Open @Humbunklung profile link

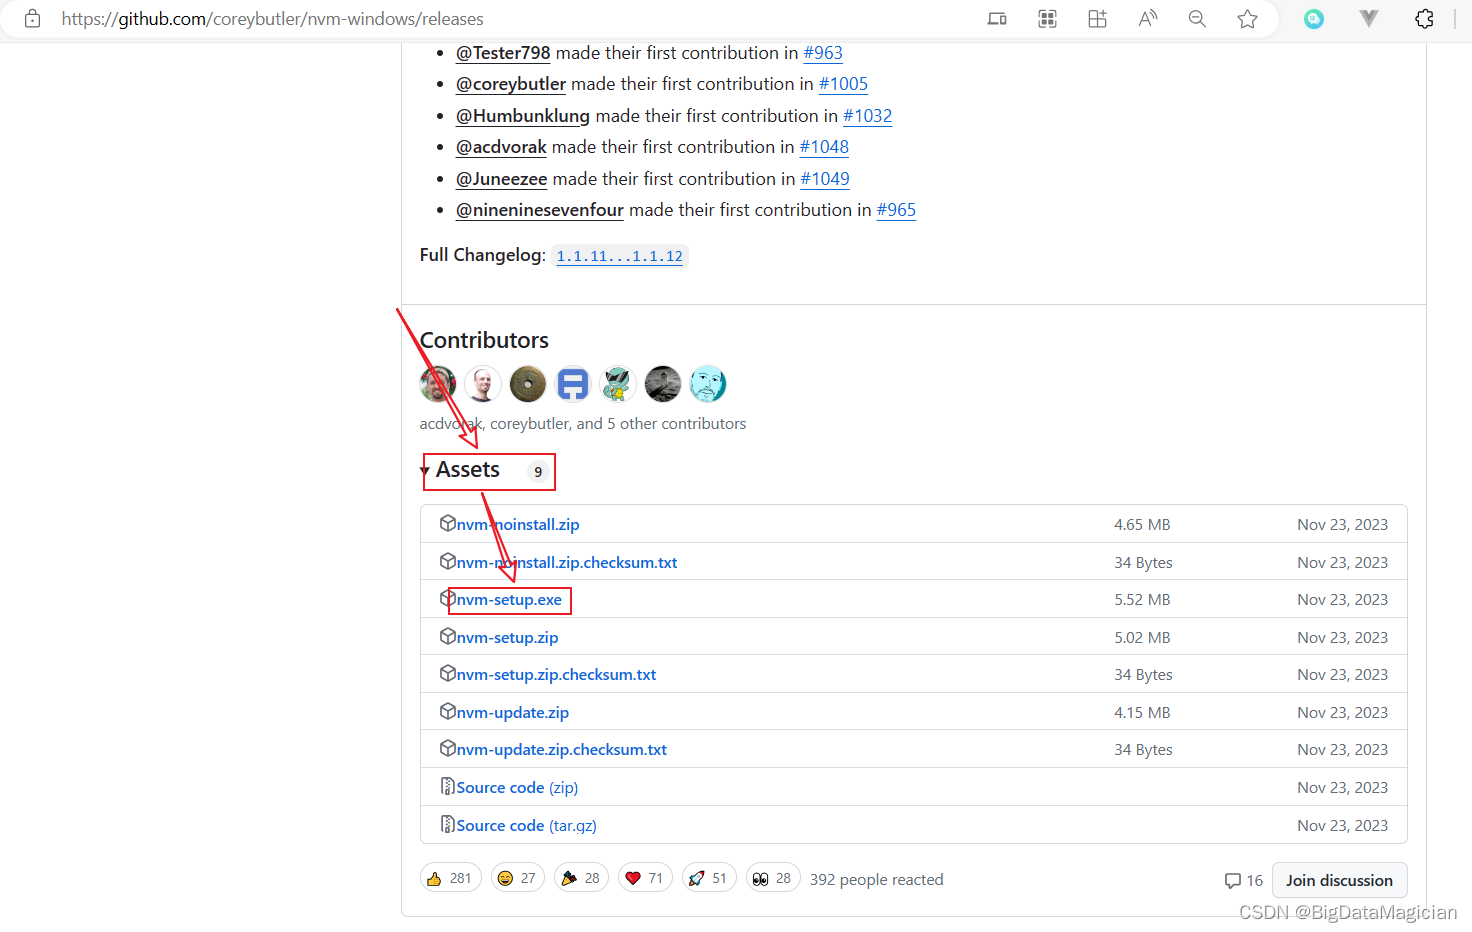[523, 116]
